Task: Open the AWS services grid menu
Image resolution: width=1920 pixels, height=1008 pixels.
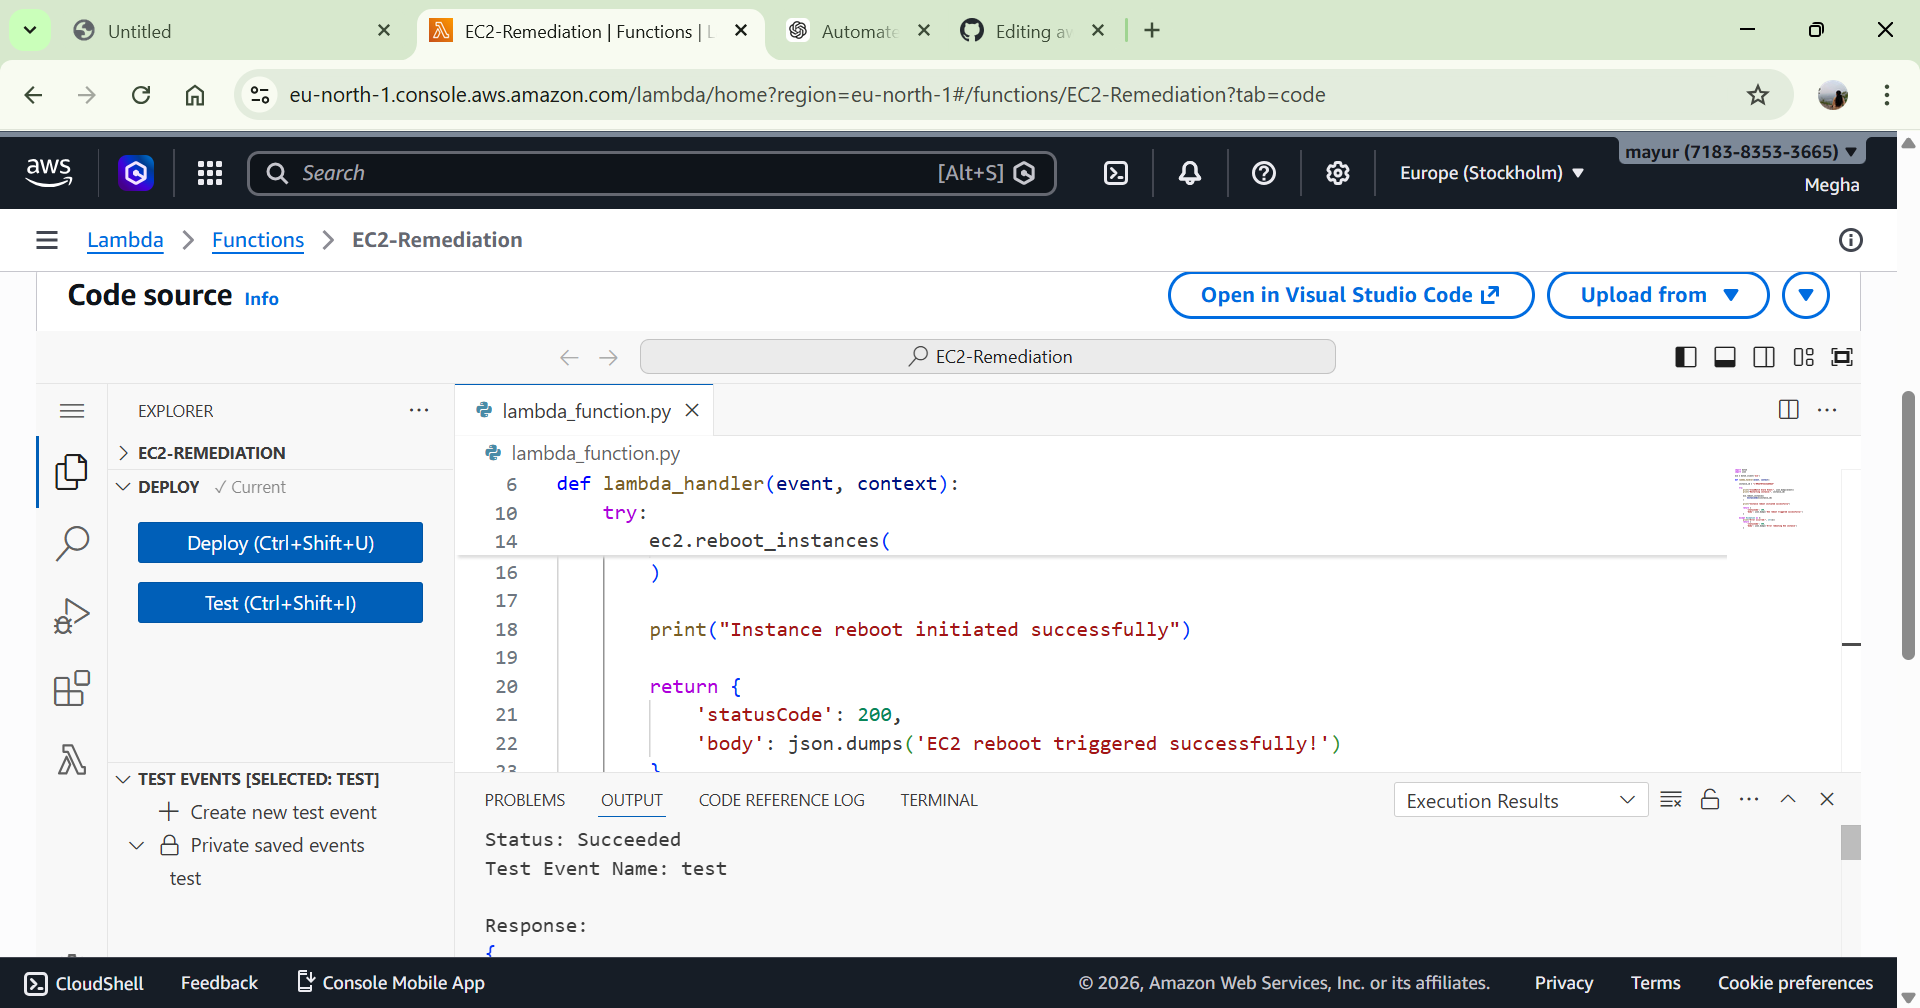Action: click(x=210, y=173)
